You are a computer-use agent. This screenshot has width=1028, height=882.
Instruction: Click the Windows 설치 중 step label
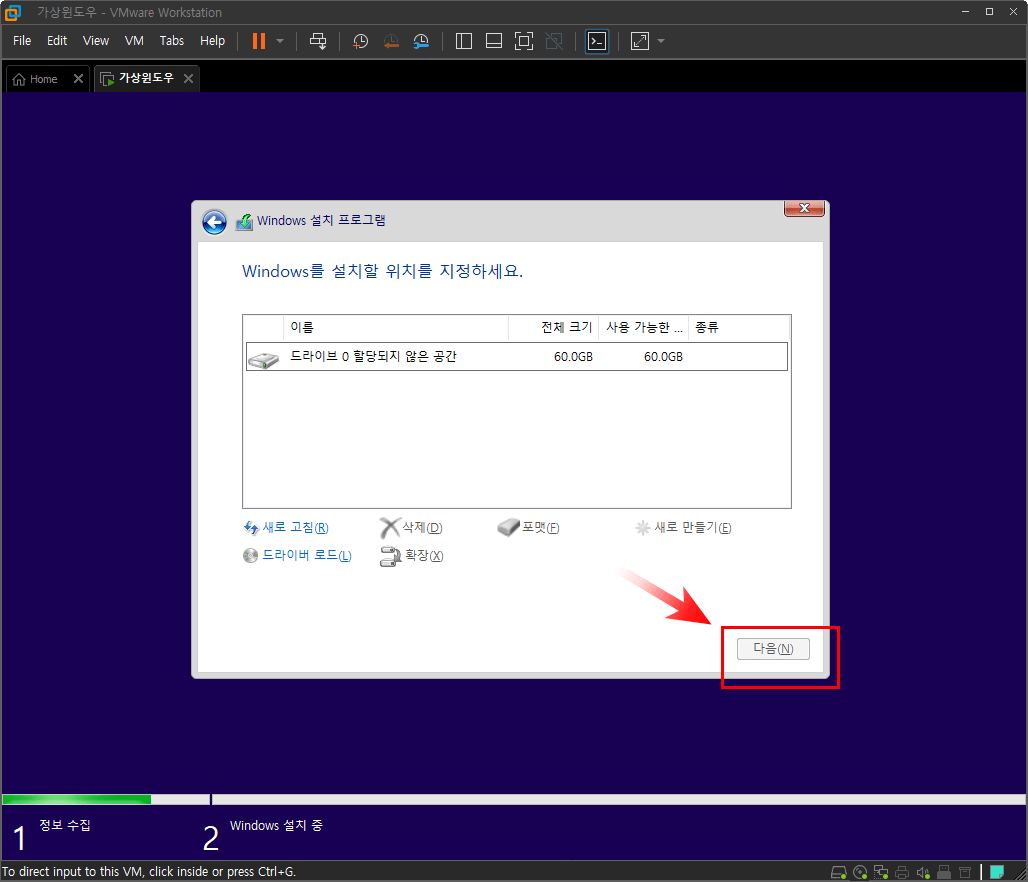tap(276, 825)
